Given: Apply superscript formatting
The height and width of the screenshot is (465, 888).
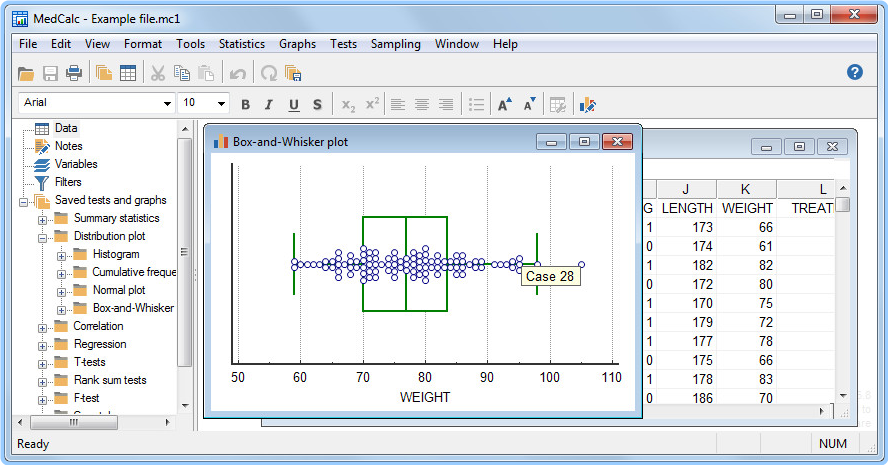Looking at the screenshot, I should click(x=372, y=104).
